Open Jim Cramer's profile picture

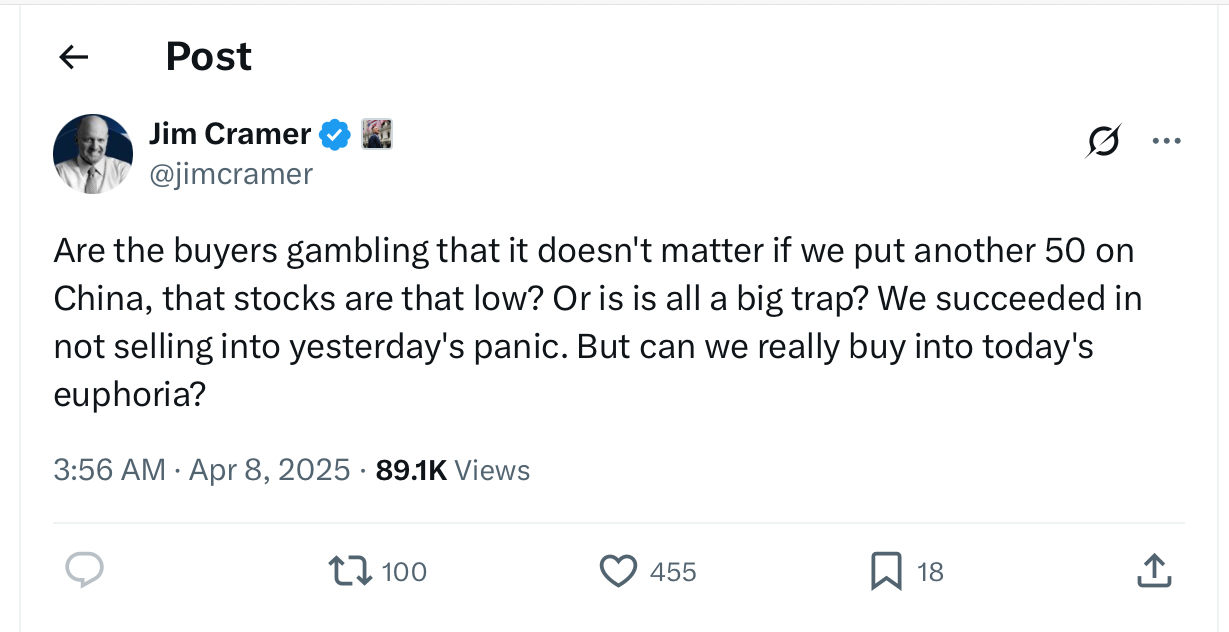coord(93,153)
